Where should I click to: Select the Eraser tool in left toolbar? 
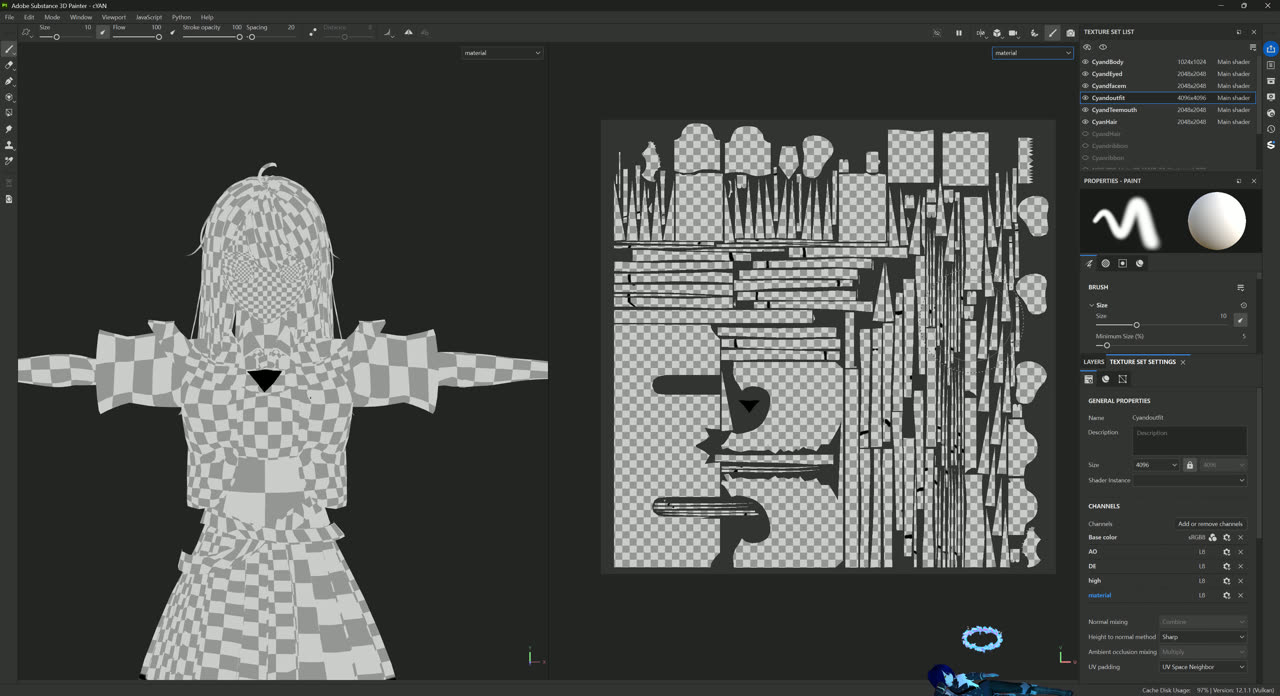tap(9, 65)
